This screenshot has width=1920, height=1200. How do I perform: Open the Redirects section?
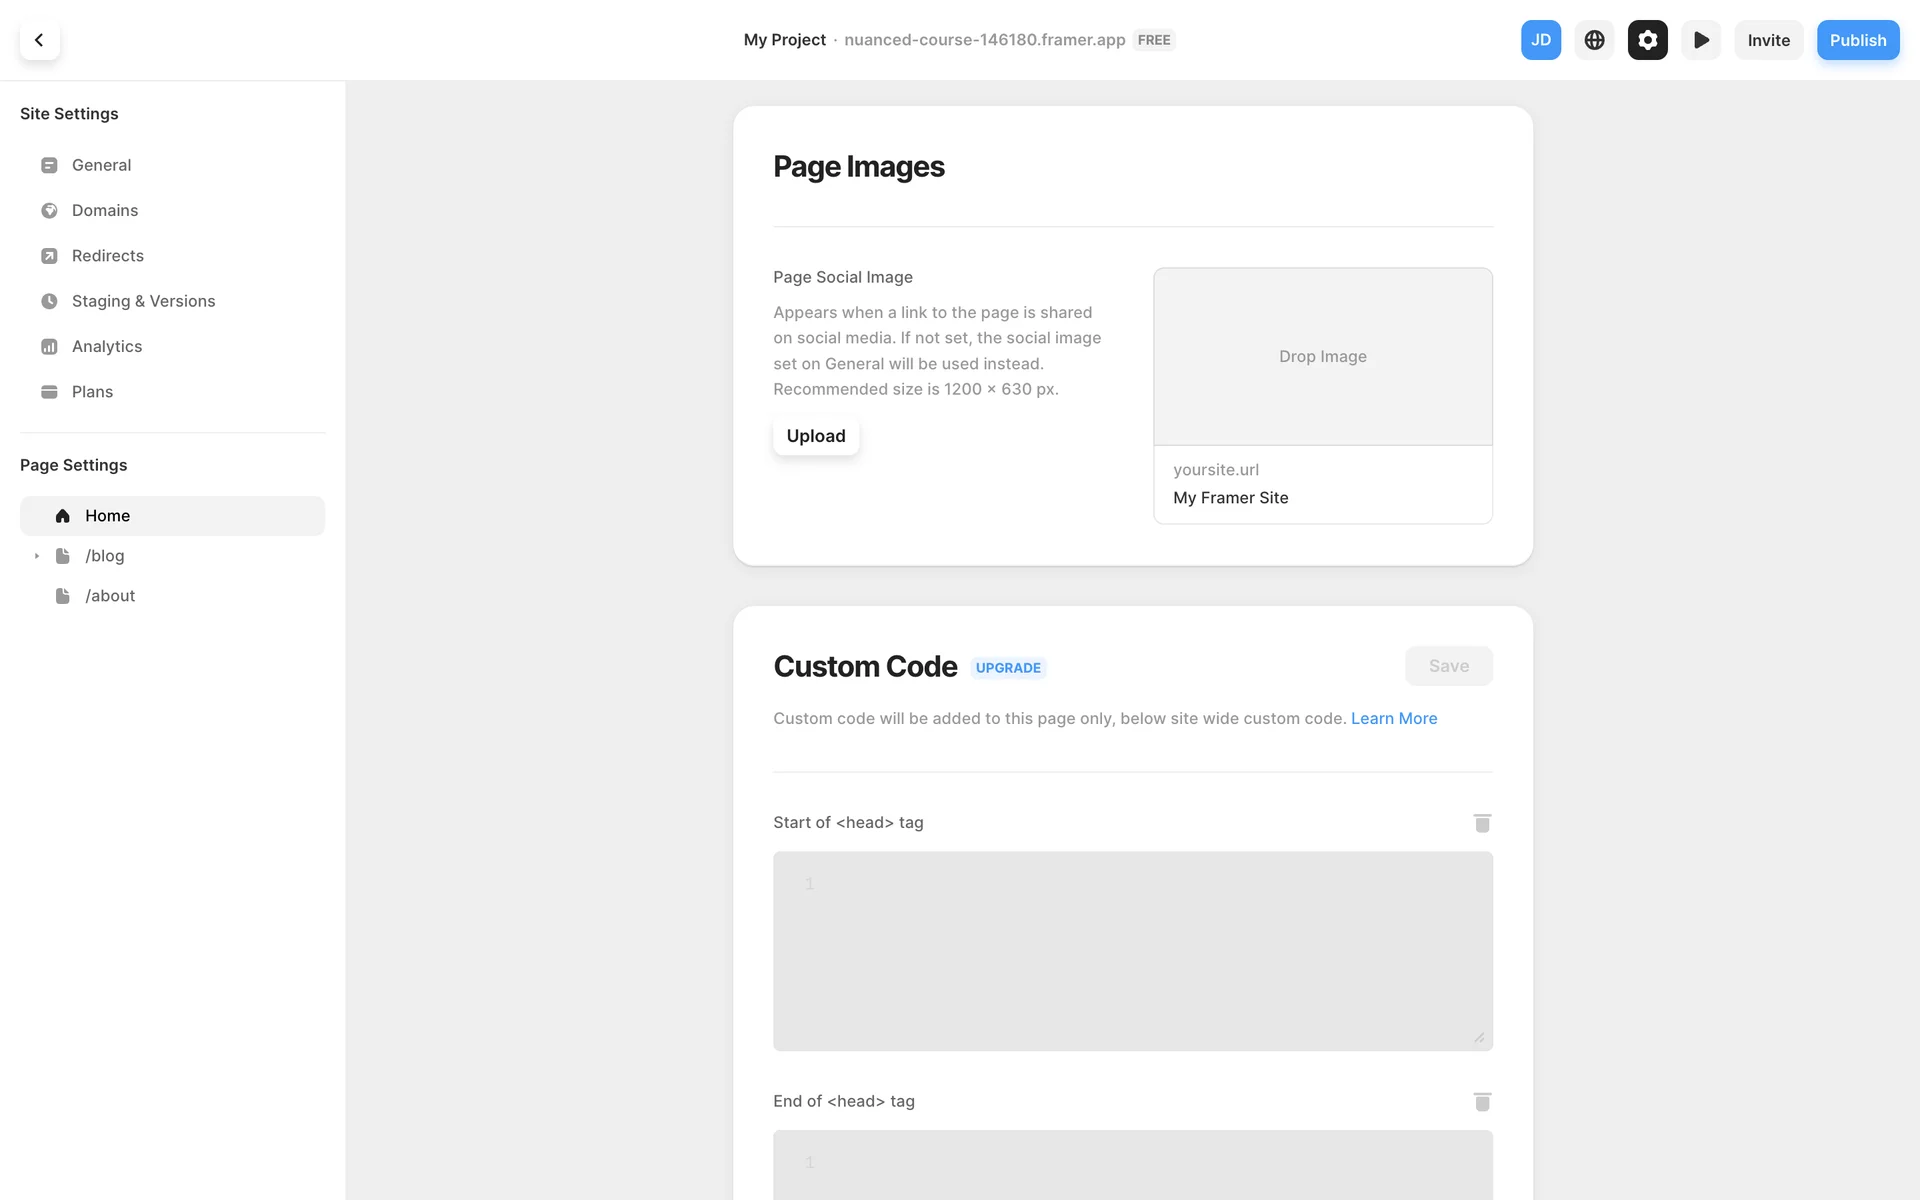pos(108,256)
